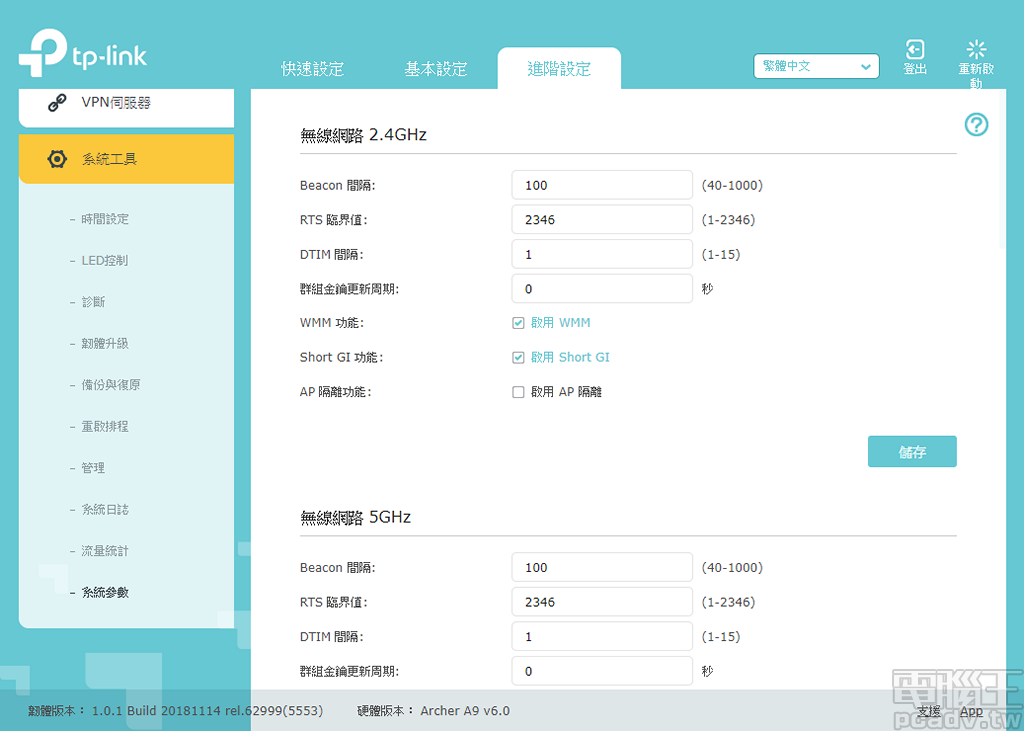This screenshot has height=731, width=1024.
Task: Switch to the 快速設定 tab
Action: click(x=312, y=69)
